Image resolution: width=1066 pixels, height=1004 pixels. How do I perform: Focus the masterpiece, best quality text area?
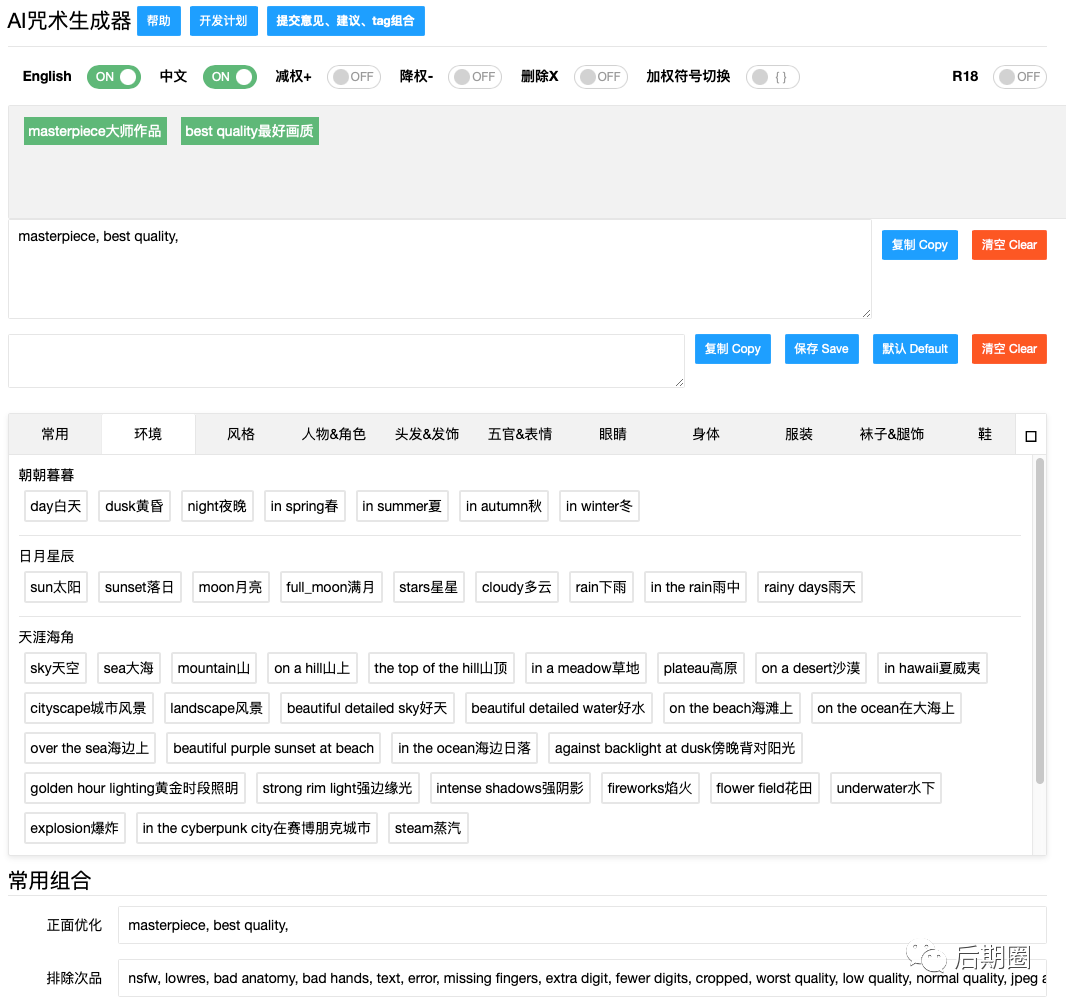click(x=440, y=269)
